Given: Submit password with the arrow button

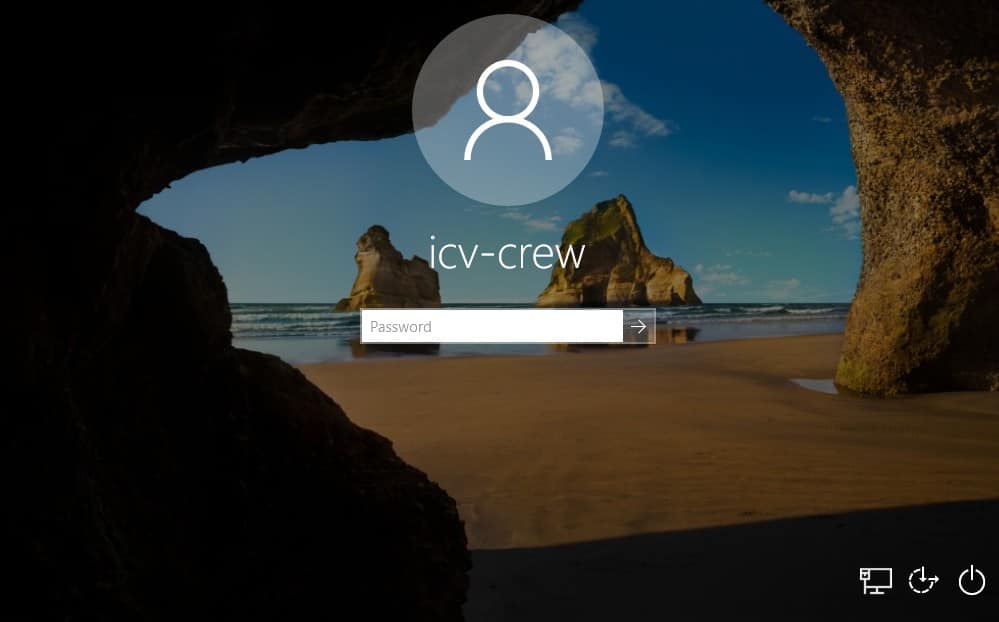Looking at the screenshot, I should point(639,326).
